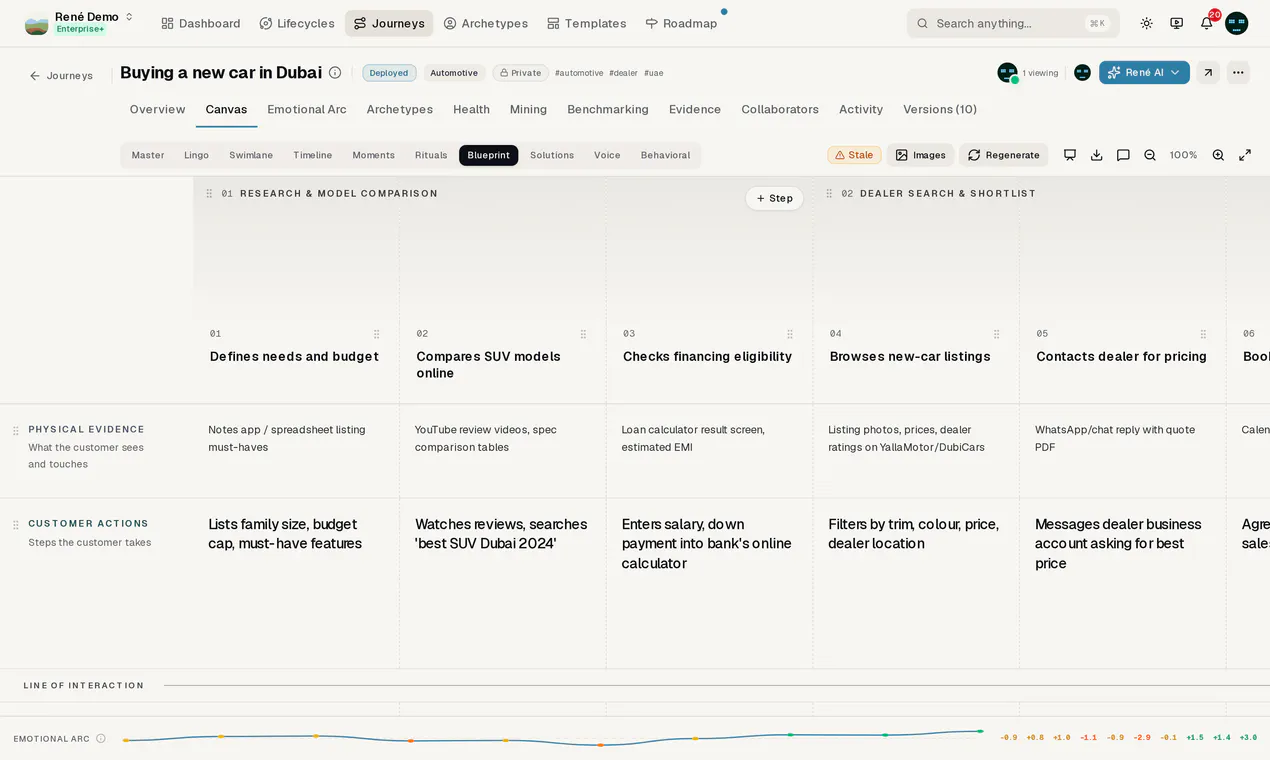Go to the Benchmarking tab
1270x760 pixels.
click(608, 110)
